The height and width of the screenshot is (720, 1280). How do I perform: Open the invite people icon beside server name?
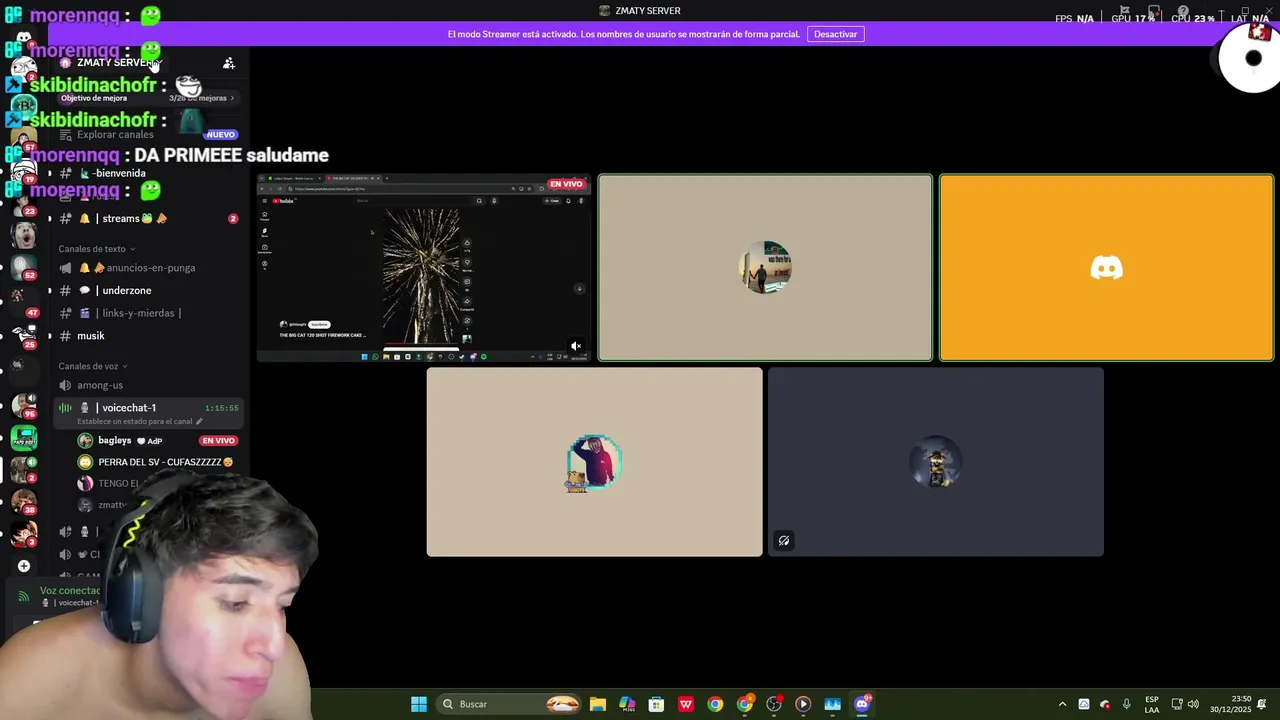click(229, 63)
